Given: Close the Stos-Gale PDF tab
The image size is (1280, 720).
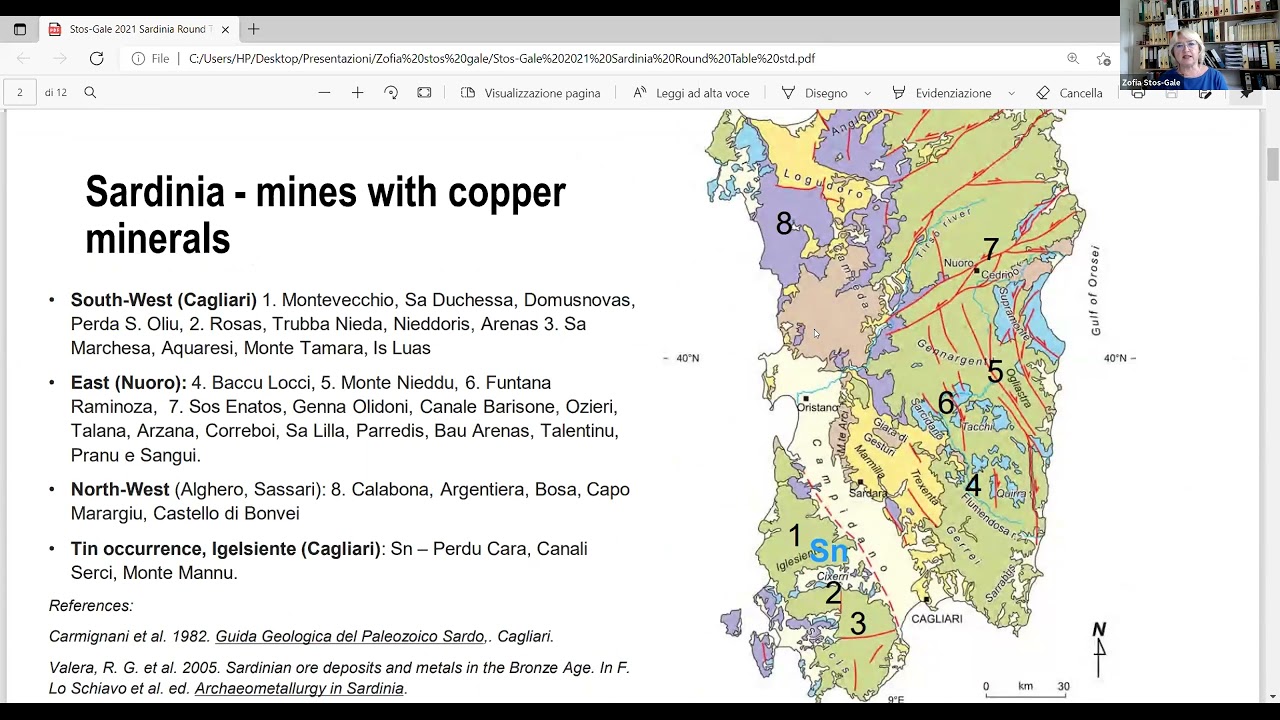Looking at the screenshot, I should (x=225, y=29).
